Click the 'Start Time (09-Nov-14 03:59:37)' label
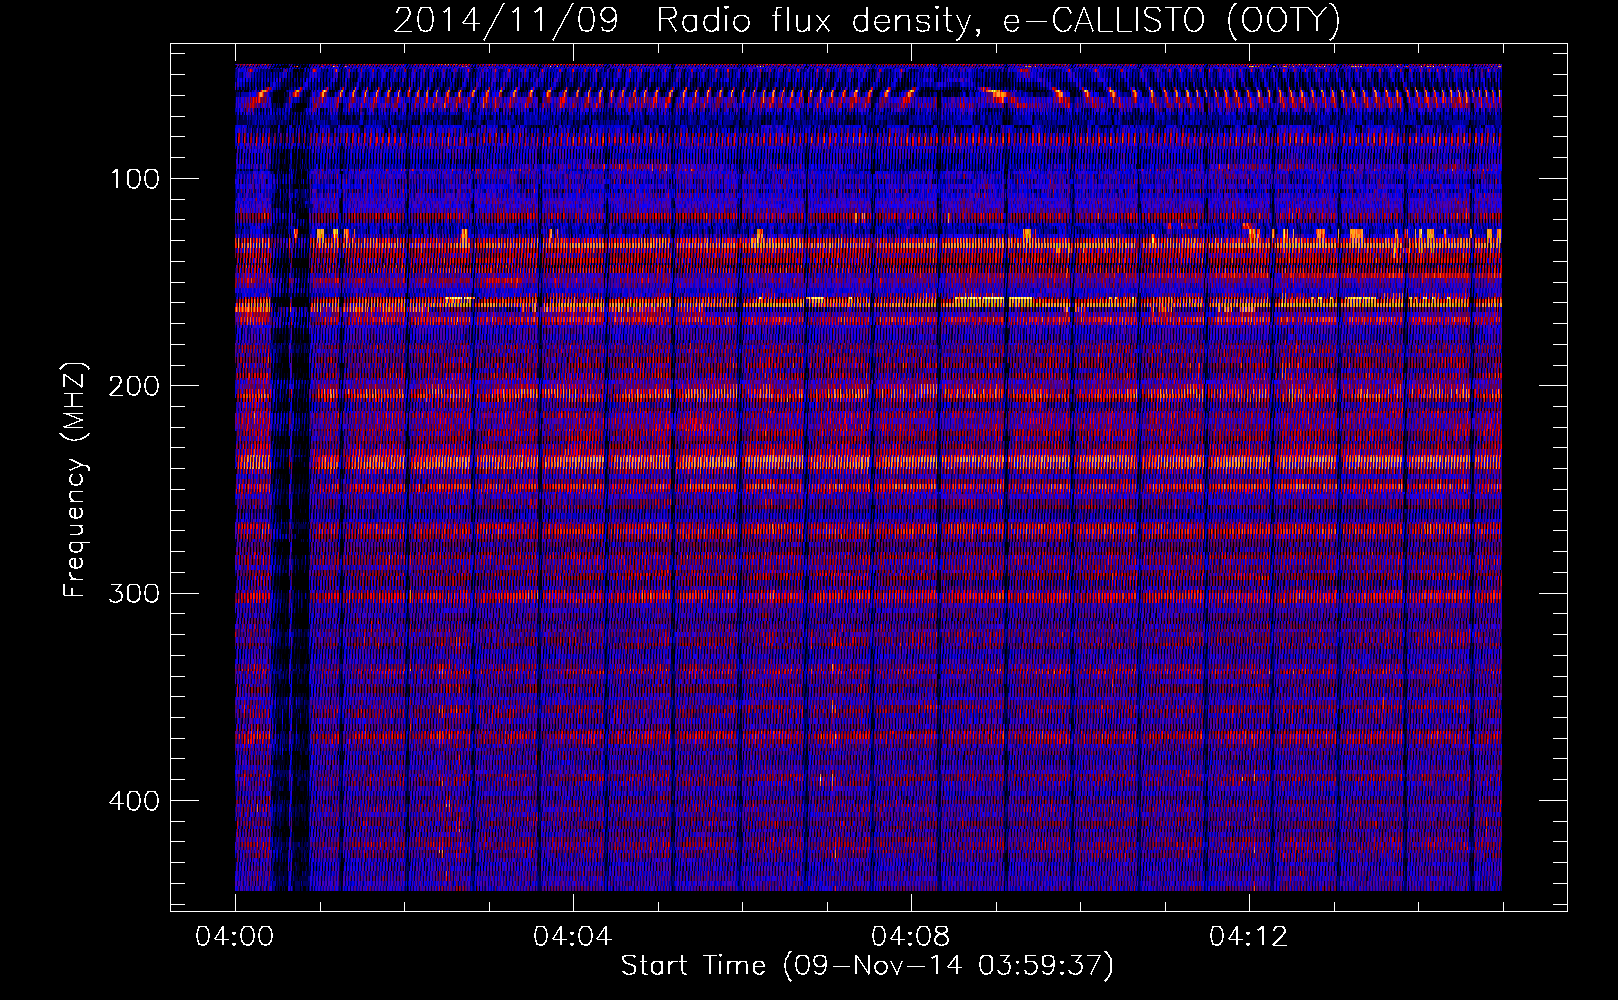This screenshot has width=1618, height=1000. coord(867,965)
